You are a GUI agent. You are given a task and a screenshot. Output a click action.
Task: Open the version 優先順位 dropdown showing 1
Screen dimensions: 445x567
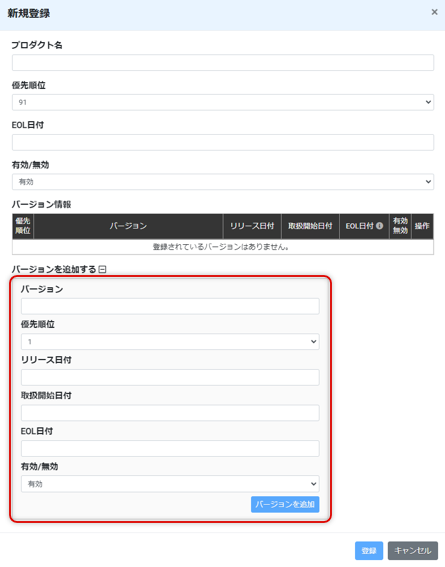point(170,341)
